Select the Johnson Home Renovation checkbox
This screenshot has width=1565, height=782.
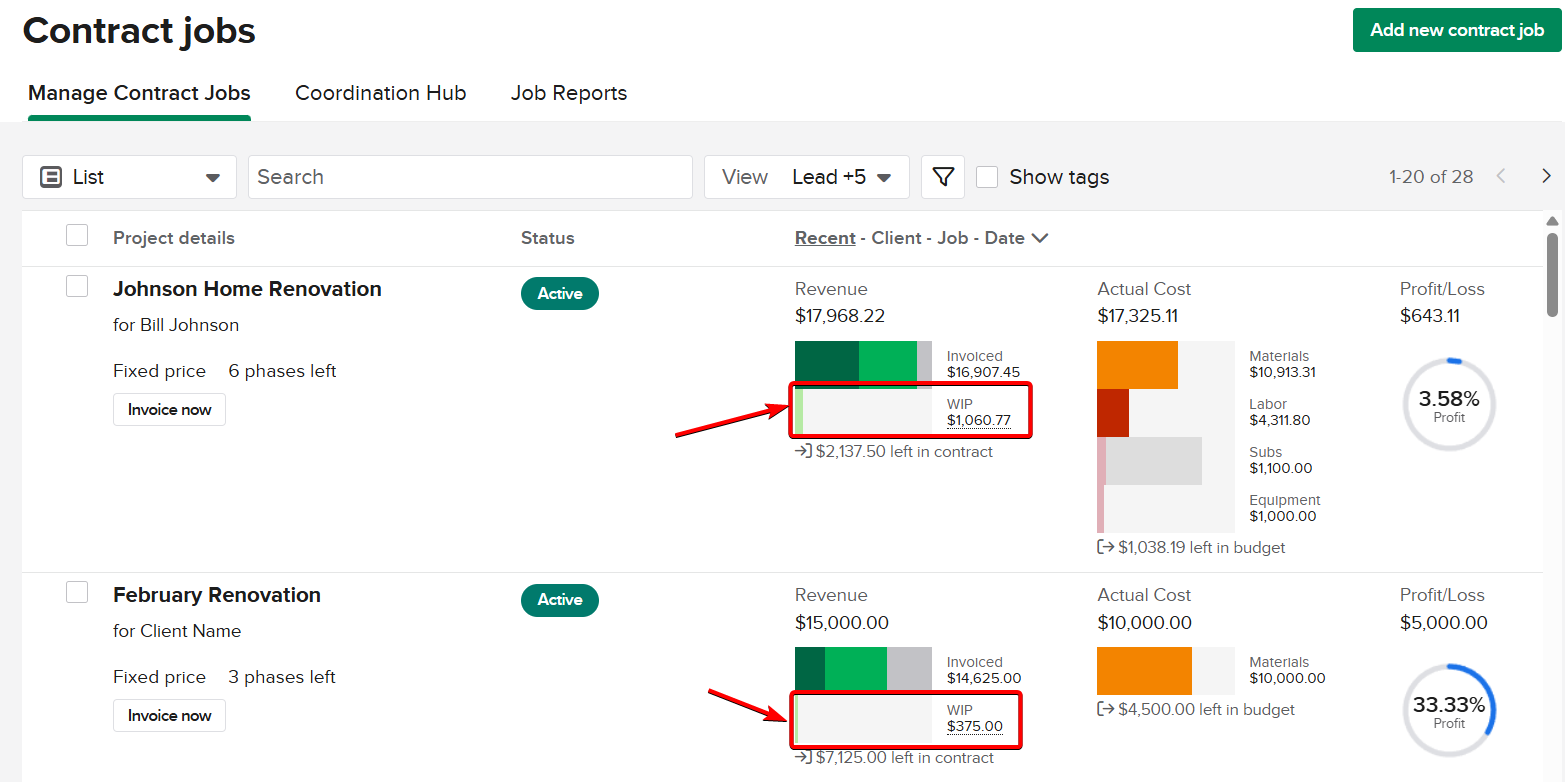click(77, 287)
